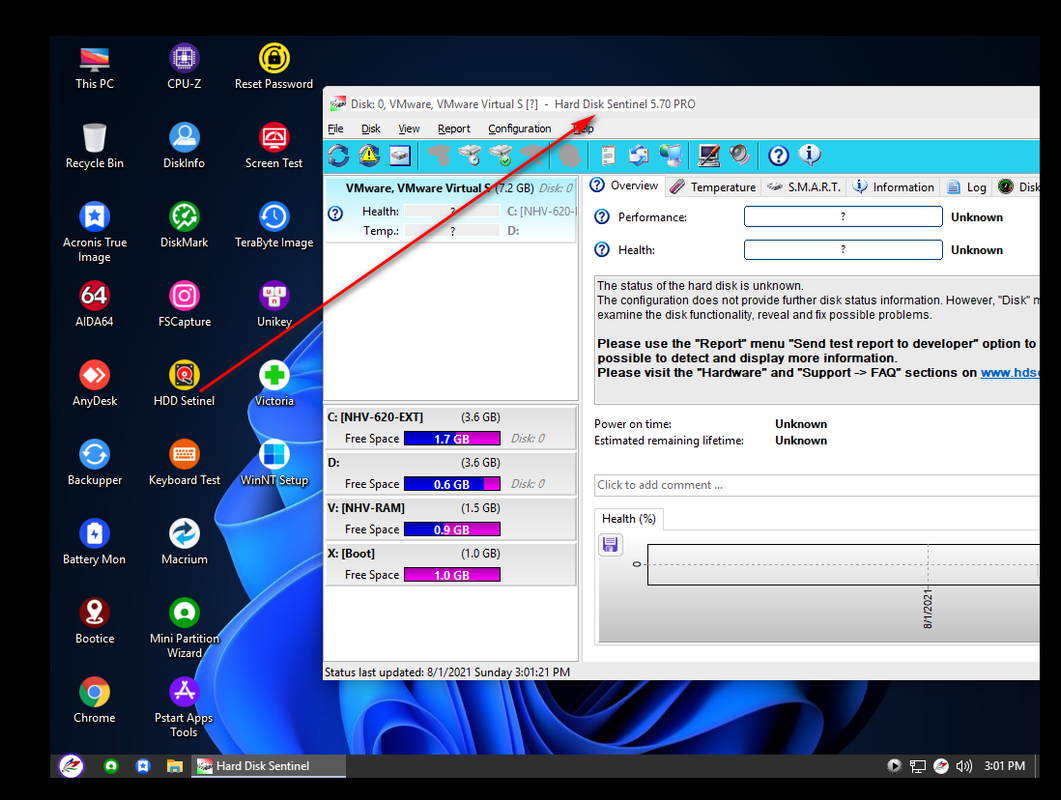Screen dimensions: 1061x800
Task: Select the VMware Virtual S disk entry
Action: pos(451,209)
